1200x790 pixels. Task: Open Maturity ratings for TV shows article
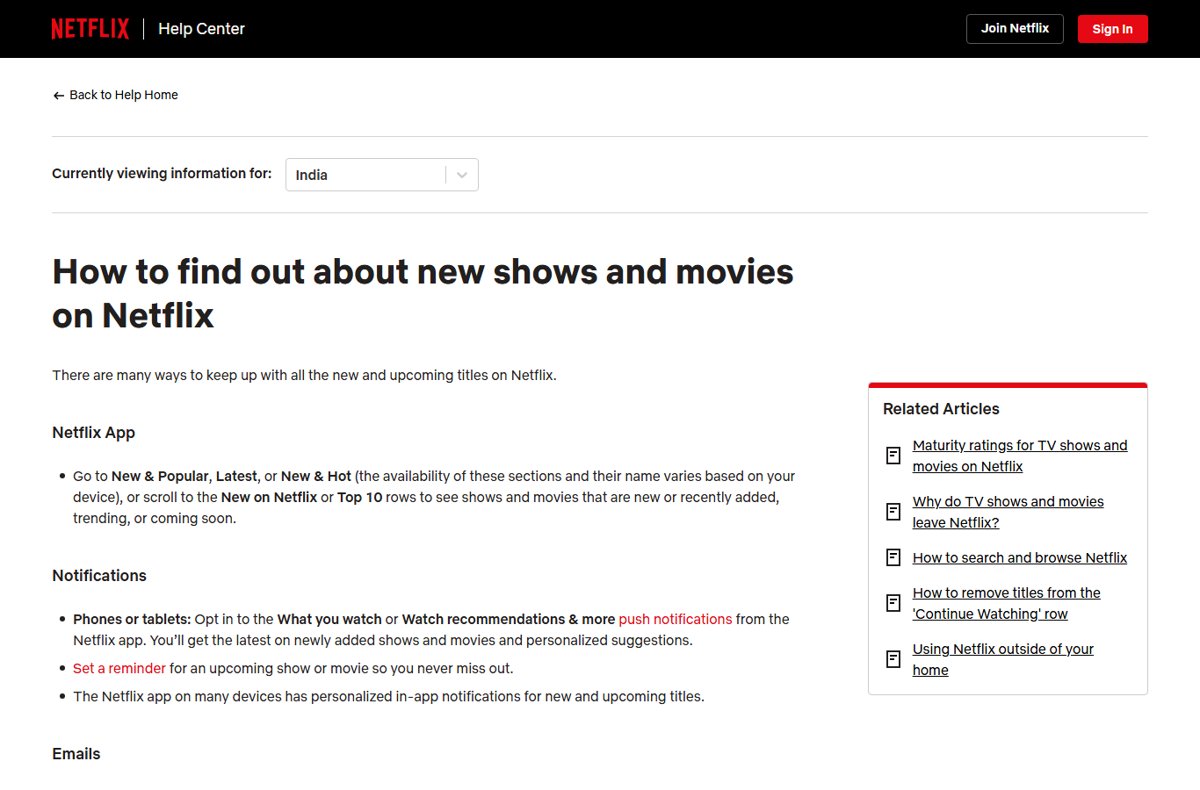pos(1019,456)
